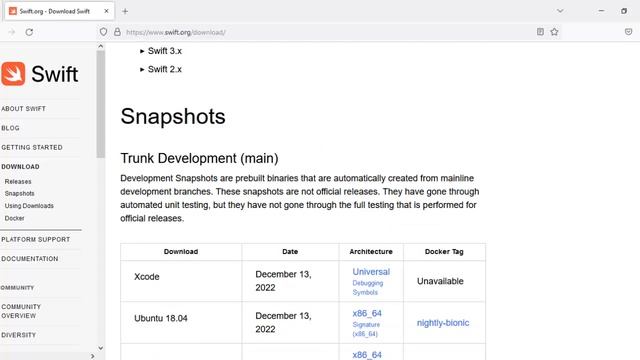
Task: Download Ubuntu 18.04 x86_64 snapshot
Action: 367,313
